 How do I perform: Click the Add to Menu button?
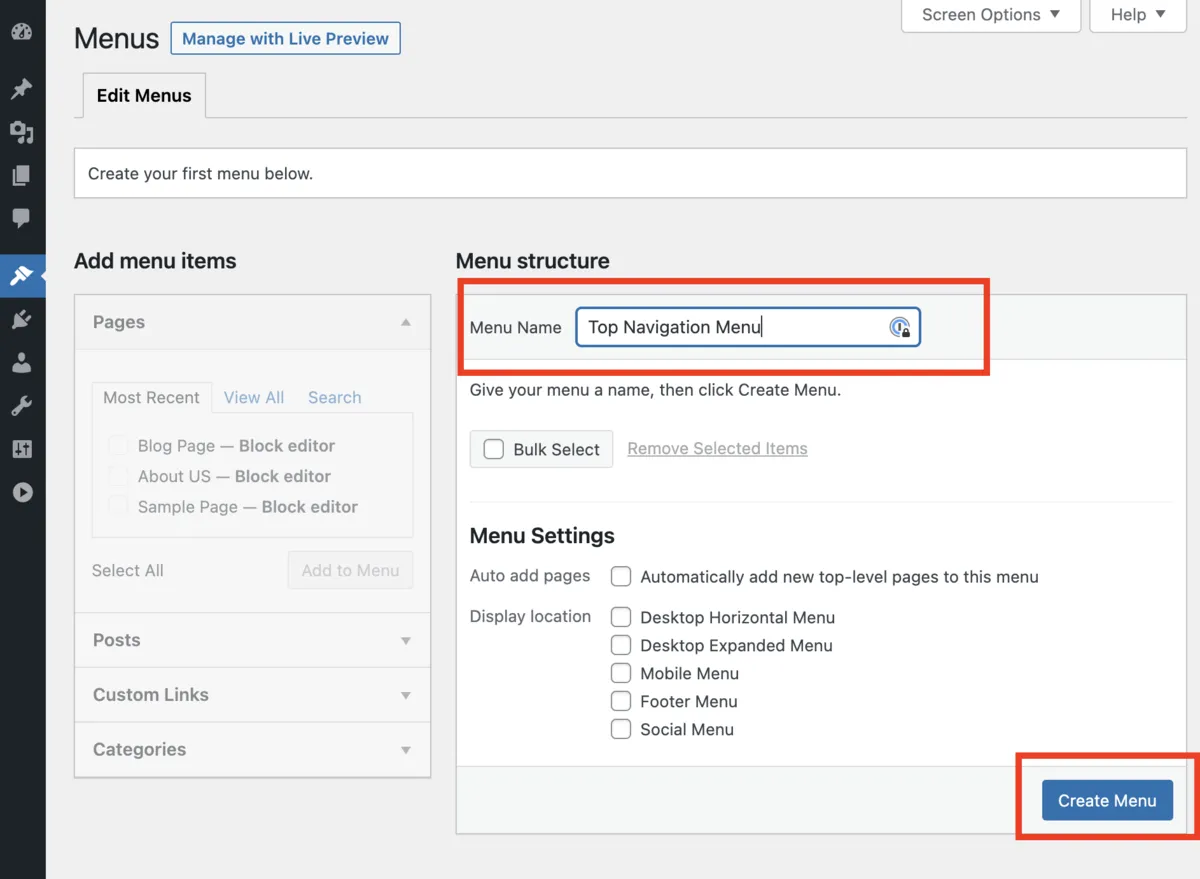350,570
